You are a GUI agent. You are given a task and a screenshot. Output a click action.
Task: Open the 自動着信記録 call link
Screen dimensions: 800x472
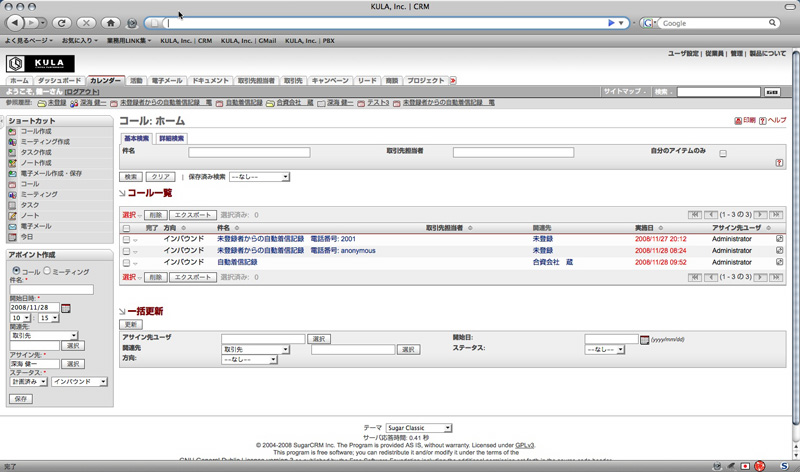pos(237,262)
